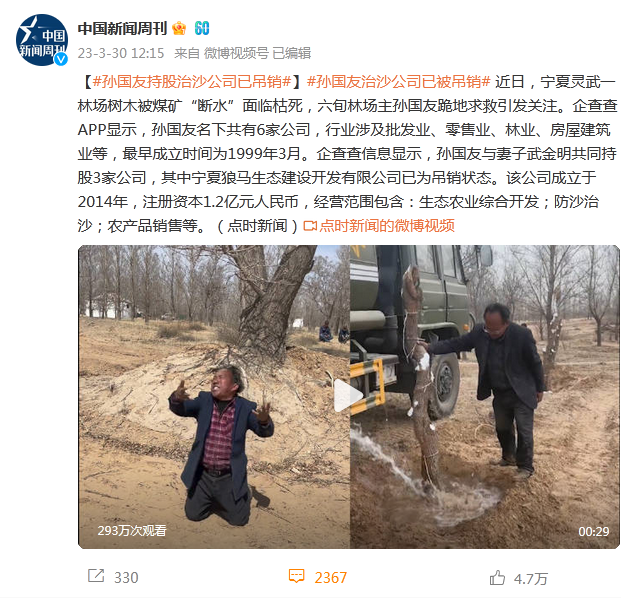Click the video camera icon before 点时新闻
This screenshot has height=598, width=621.
(x=310, y=226)
